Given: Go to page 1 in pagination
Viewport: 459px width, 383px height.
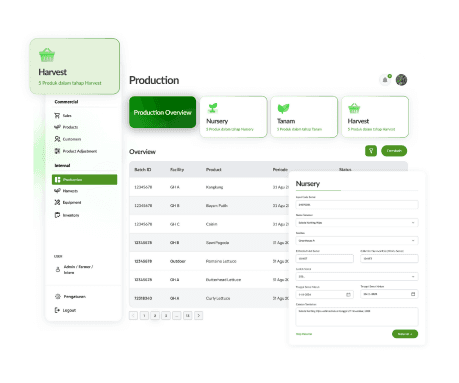Looking at the screenshot, I should (144, 315).
